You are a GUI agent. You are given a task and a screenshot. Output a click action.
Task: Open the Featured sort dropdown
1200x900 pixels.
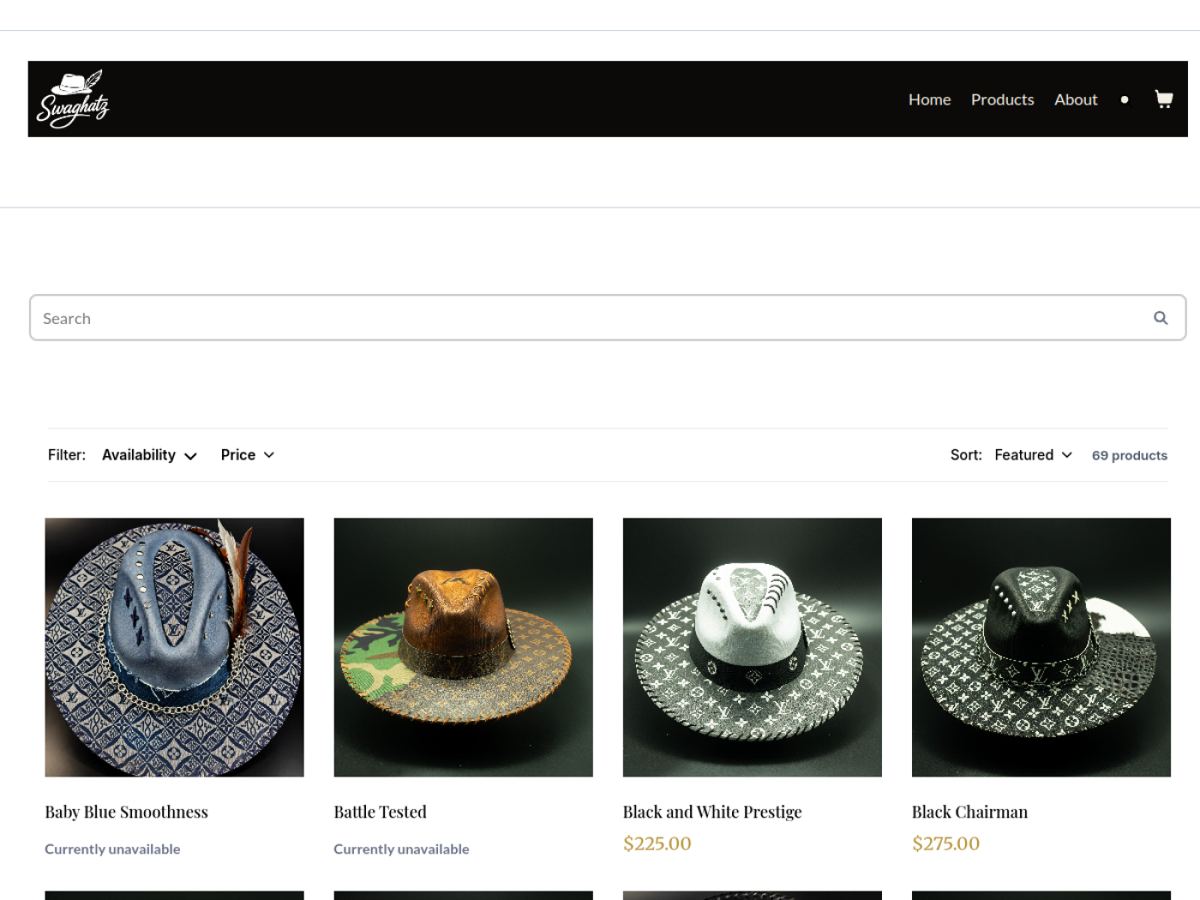1033,455
